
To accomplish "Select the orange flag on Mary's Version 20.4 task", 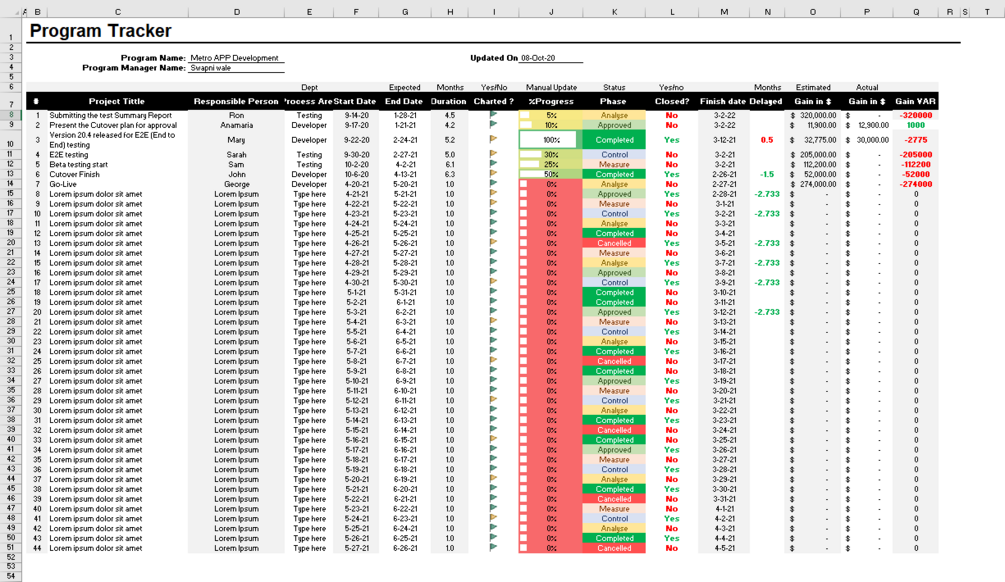I will [491, 138].
